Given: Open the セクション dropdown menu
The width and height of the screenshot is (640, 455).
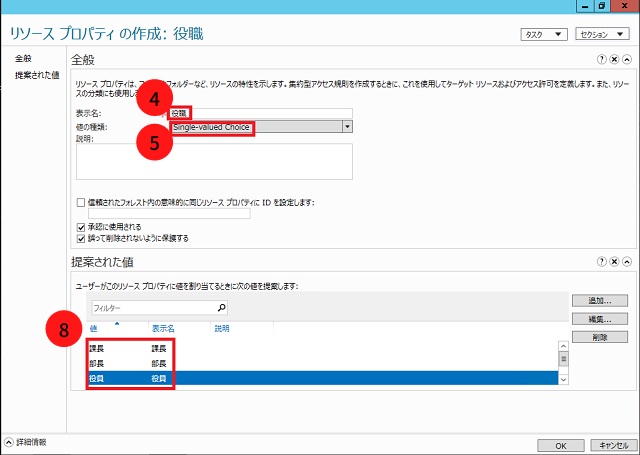Looking at the screenshot, I should (601, 34).
